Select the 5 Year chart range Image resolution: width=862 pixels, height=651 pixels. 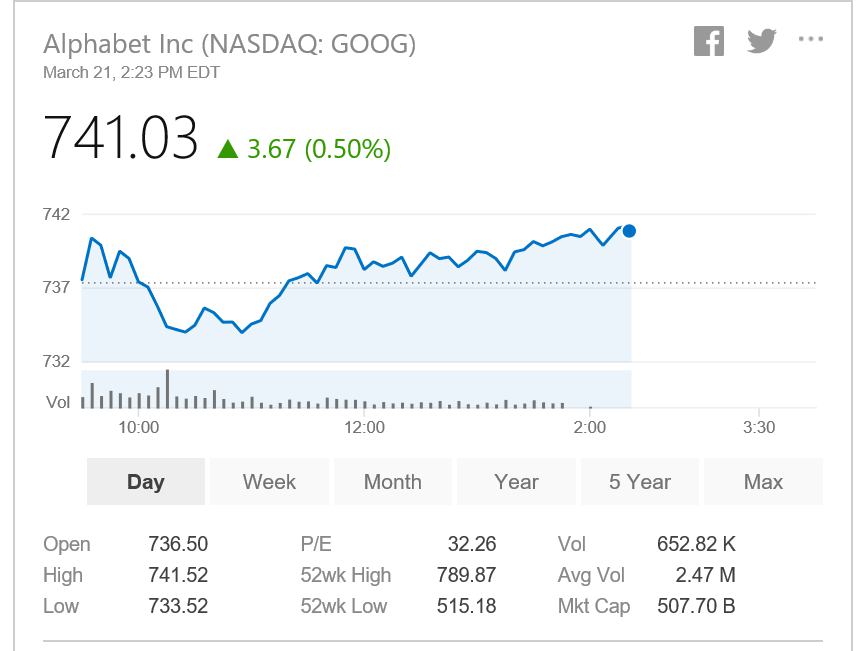(640, 482)
